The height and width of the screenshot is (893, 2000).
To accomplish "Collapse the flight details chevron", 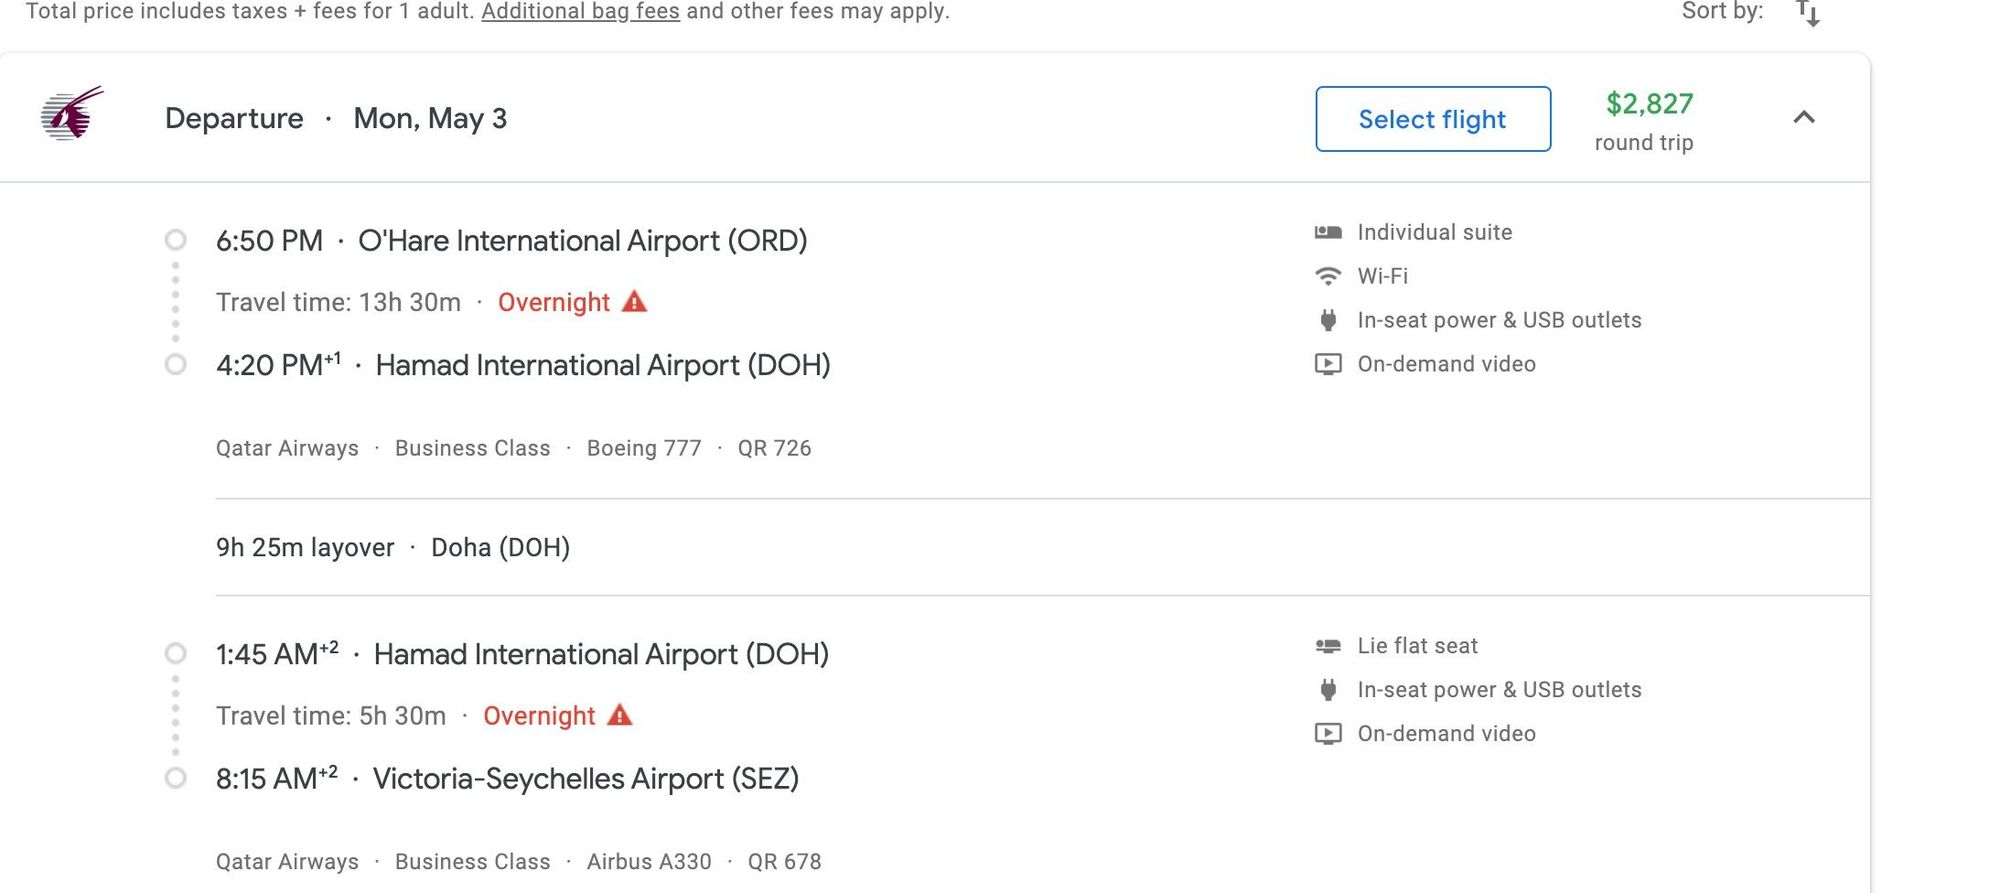I will click(1804, 118).
